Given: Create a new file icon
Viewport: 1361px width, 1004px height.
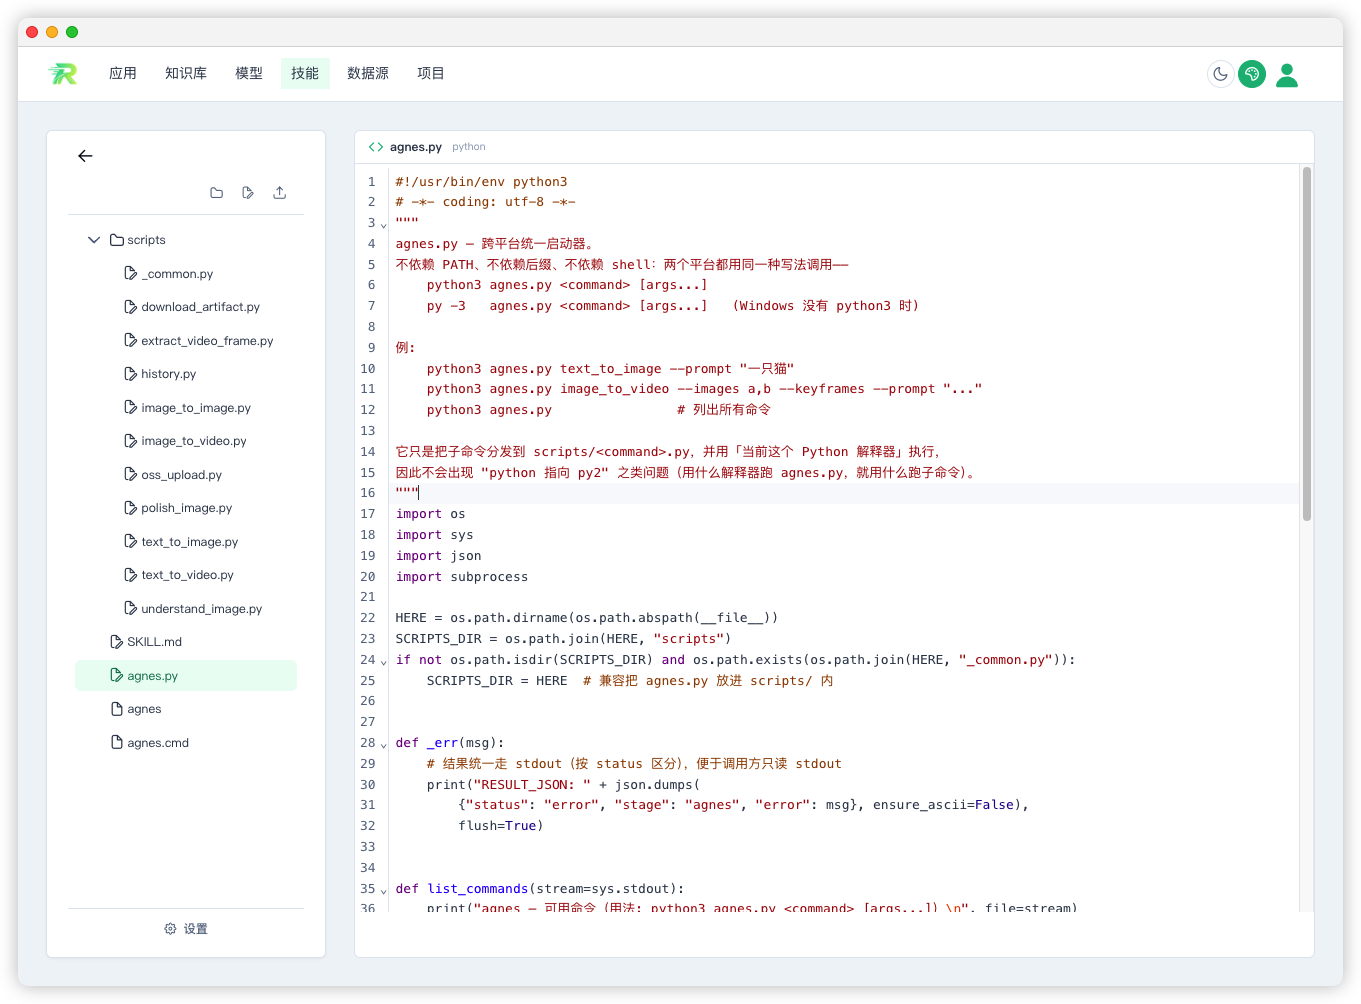Looking at the screenshot, I should [x=248, y=193].
